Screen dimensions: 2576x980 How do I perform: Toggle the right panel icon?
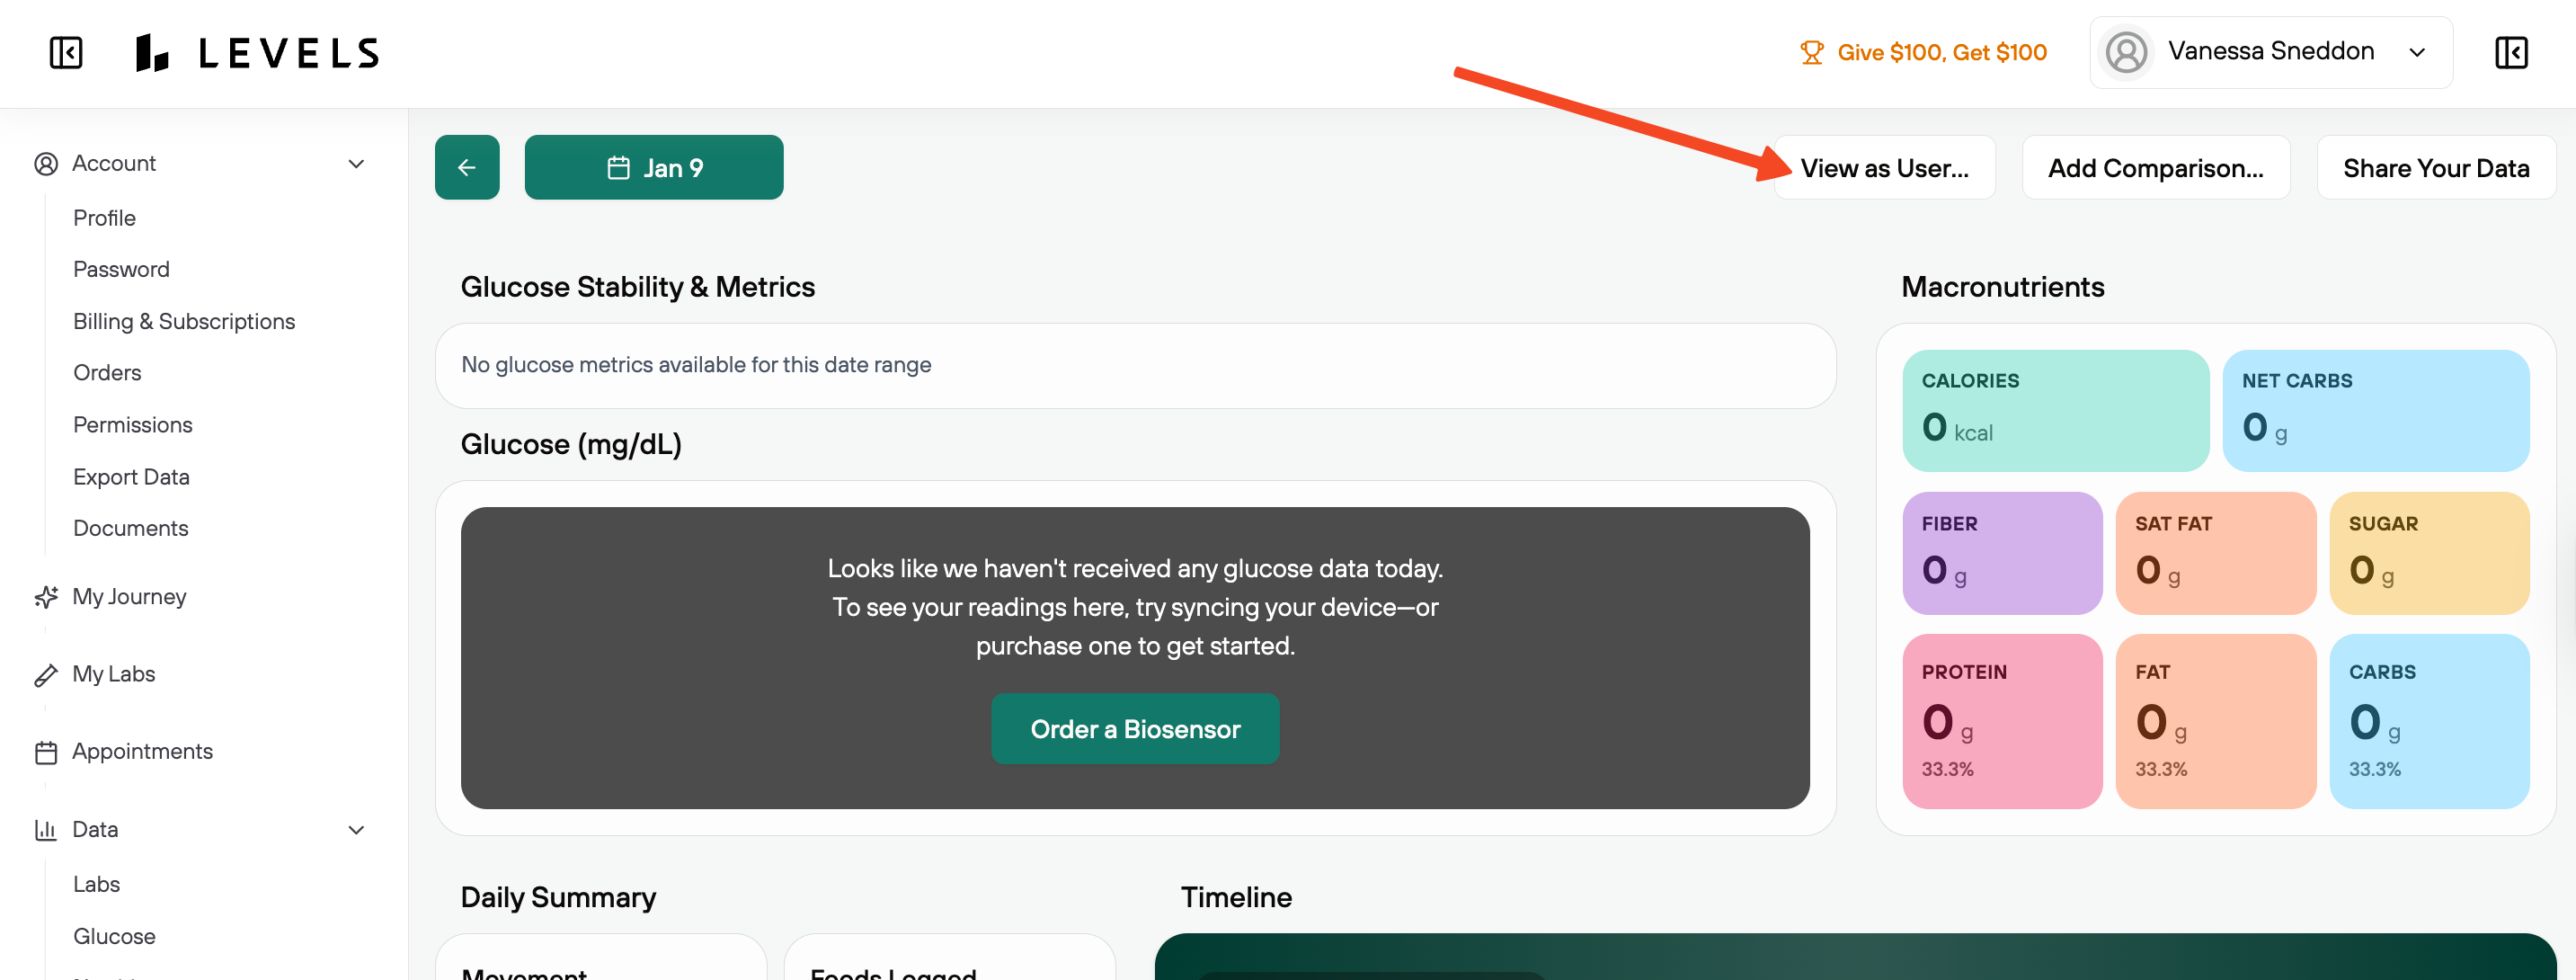(x=2511, y=53)
